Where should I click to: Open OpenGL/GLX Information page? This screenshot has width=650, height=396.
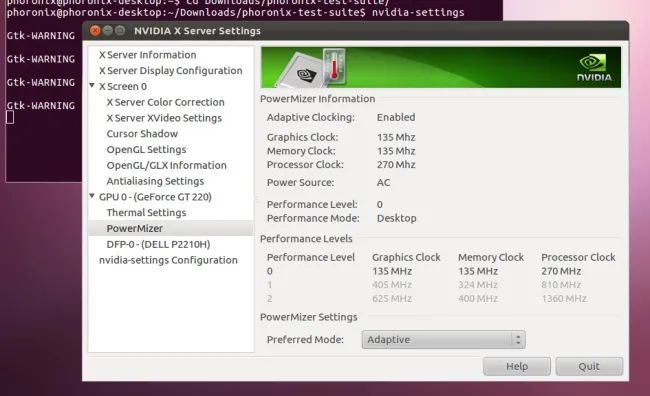[167, 165]
